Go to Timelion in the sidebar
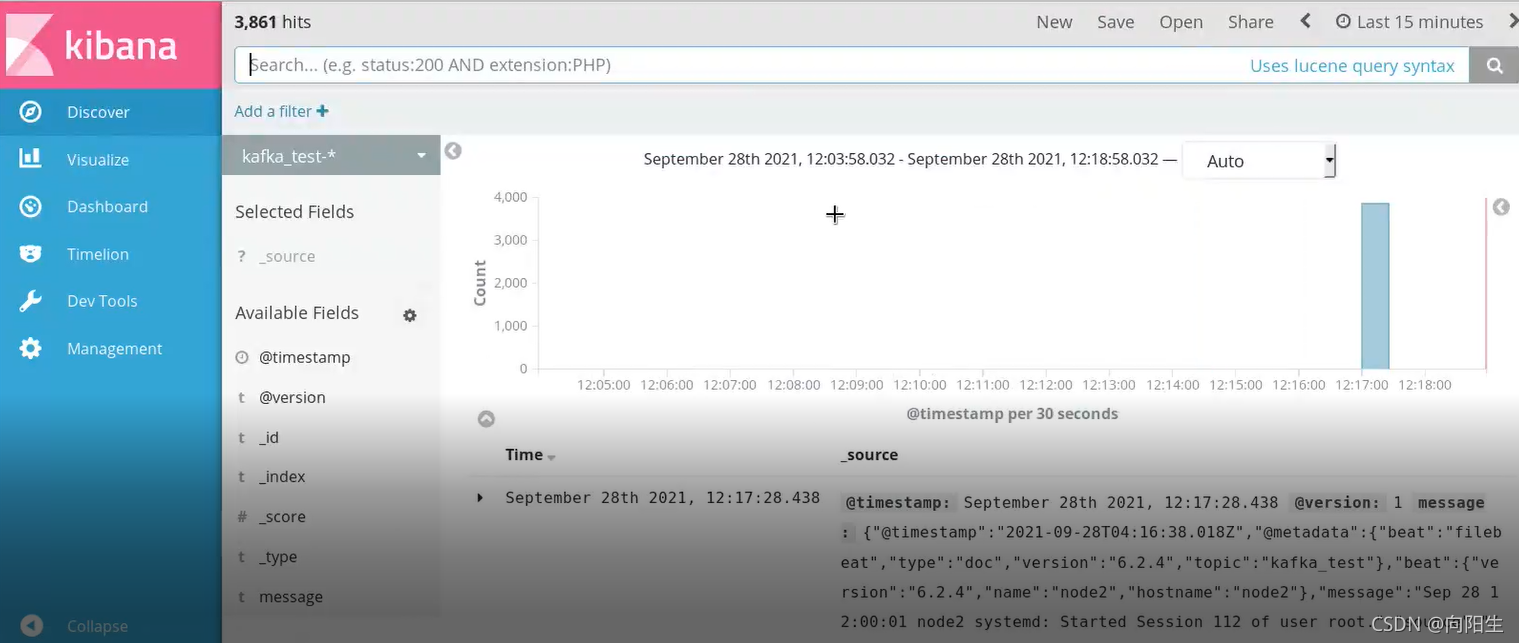1519x643 pixels. click(x=98, y=254)
